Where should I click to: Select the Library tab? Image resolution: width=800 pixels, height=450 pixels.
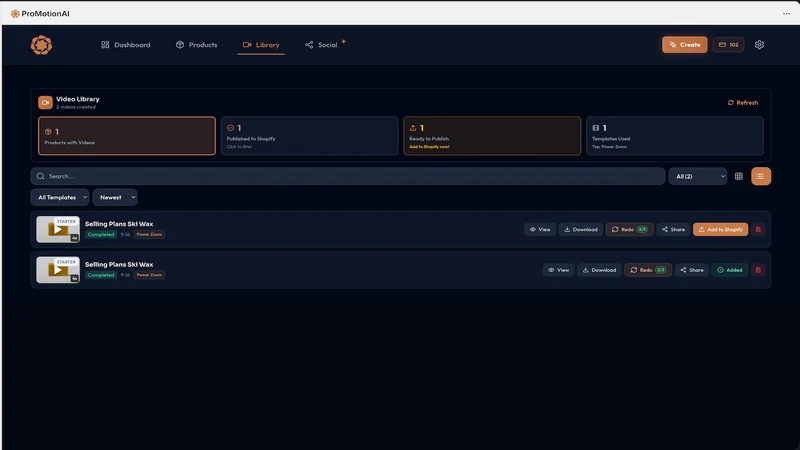261,45
